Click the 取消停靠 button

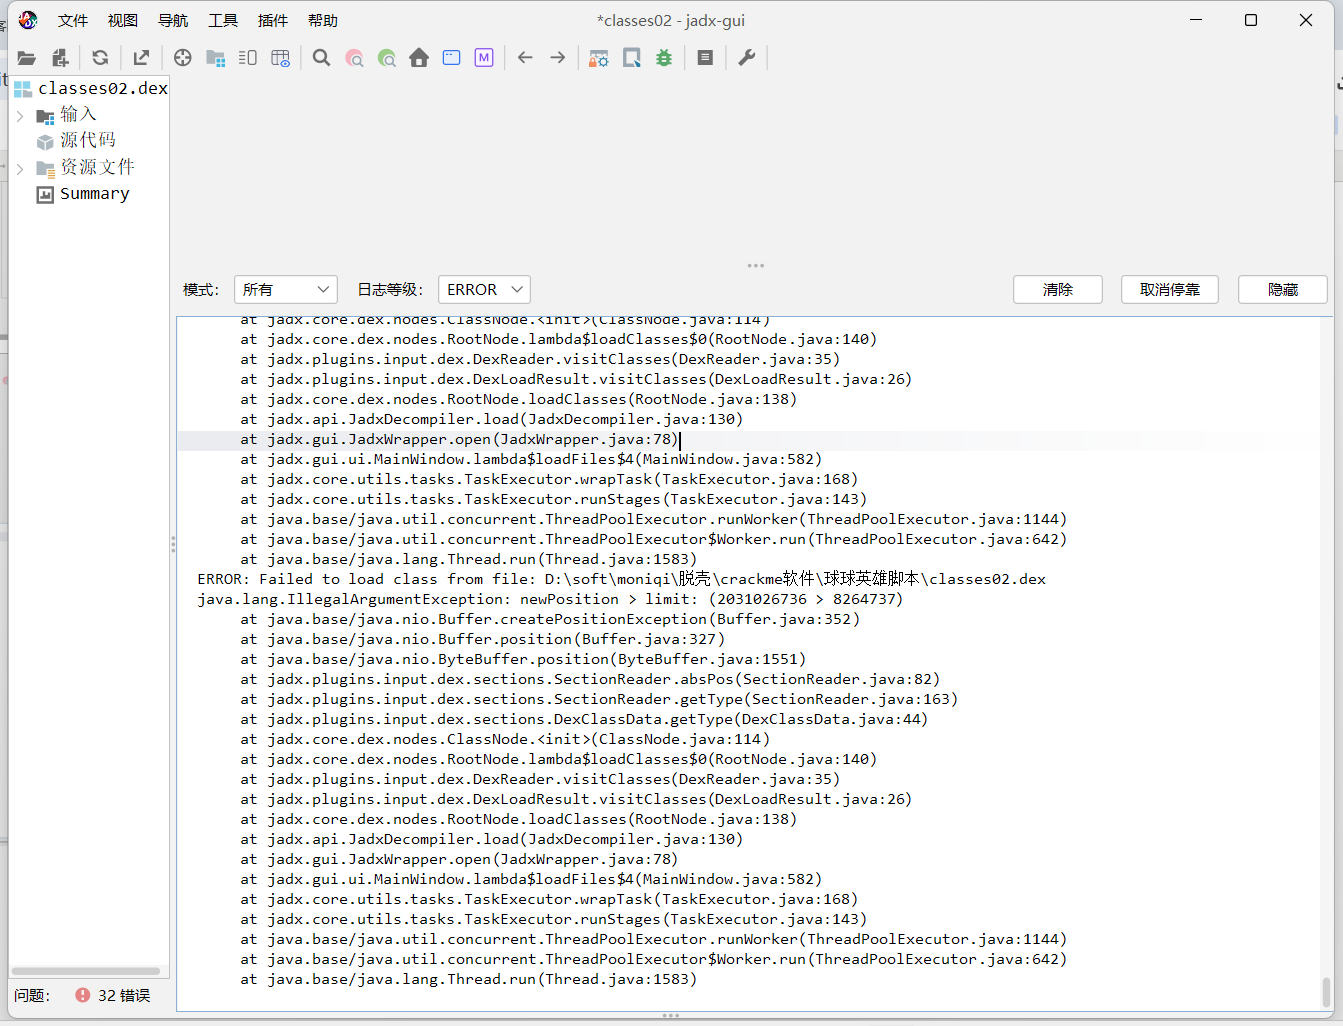(1170, 289)
